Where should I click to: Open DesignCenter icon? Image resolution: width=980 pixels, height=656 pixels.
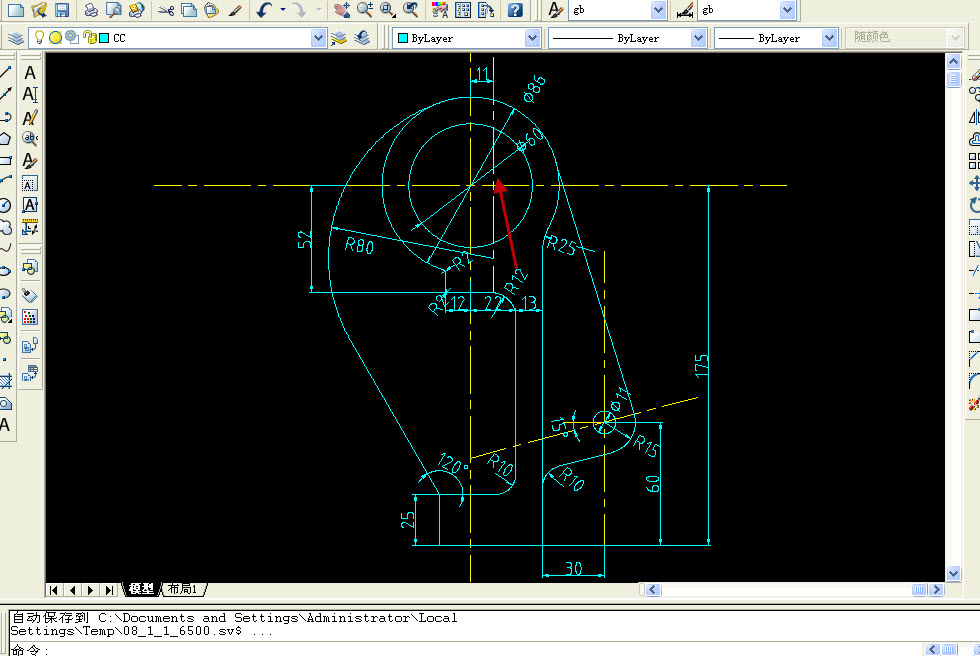[463, 10]
